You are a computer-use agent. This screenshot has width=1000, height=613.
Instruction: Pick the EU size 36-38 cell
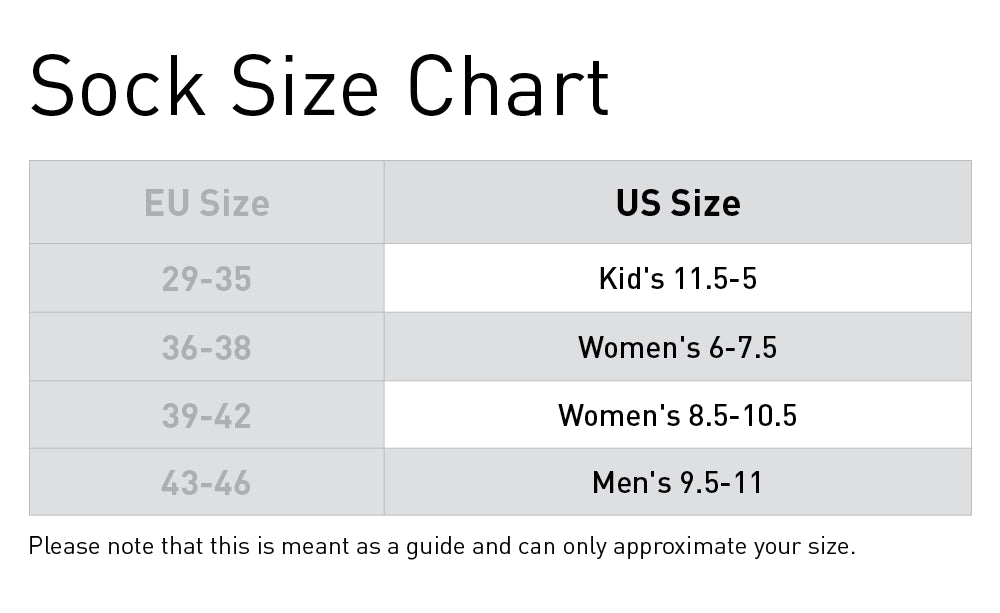pyautogui.click(x=207, y=347)
